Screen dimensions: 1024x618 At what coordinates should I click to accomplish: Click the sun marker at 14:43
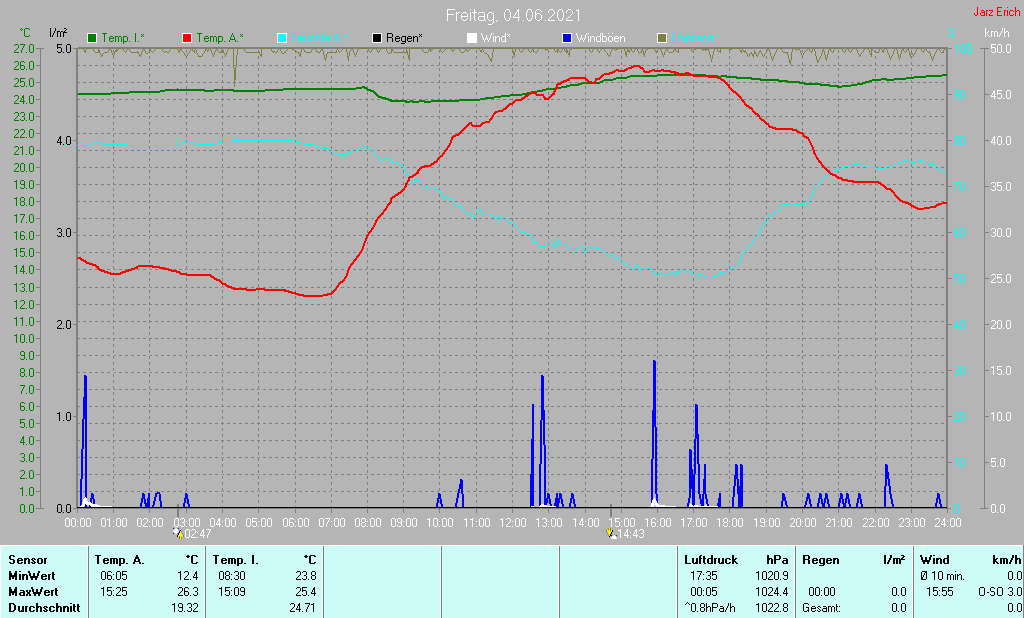pyautogui.click(x=612, y=534)
